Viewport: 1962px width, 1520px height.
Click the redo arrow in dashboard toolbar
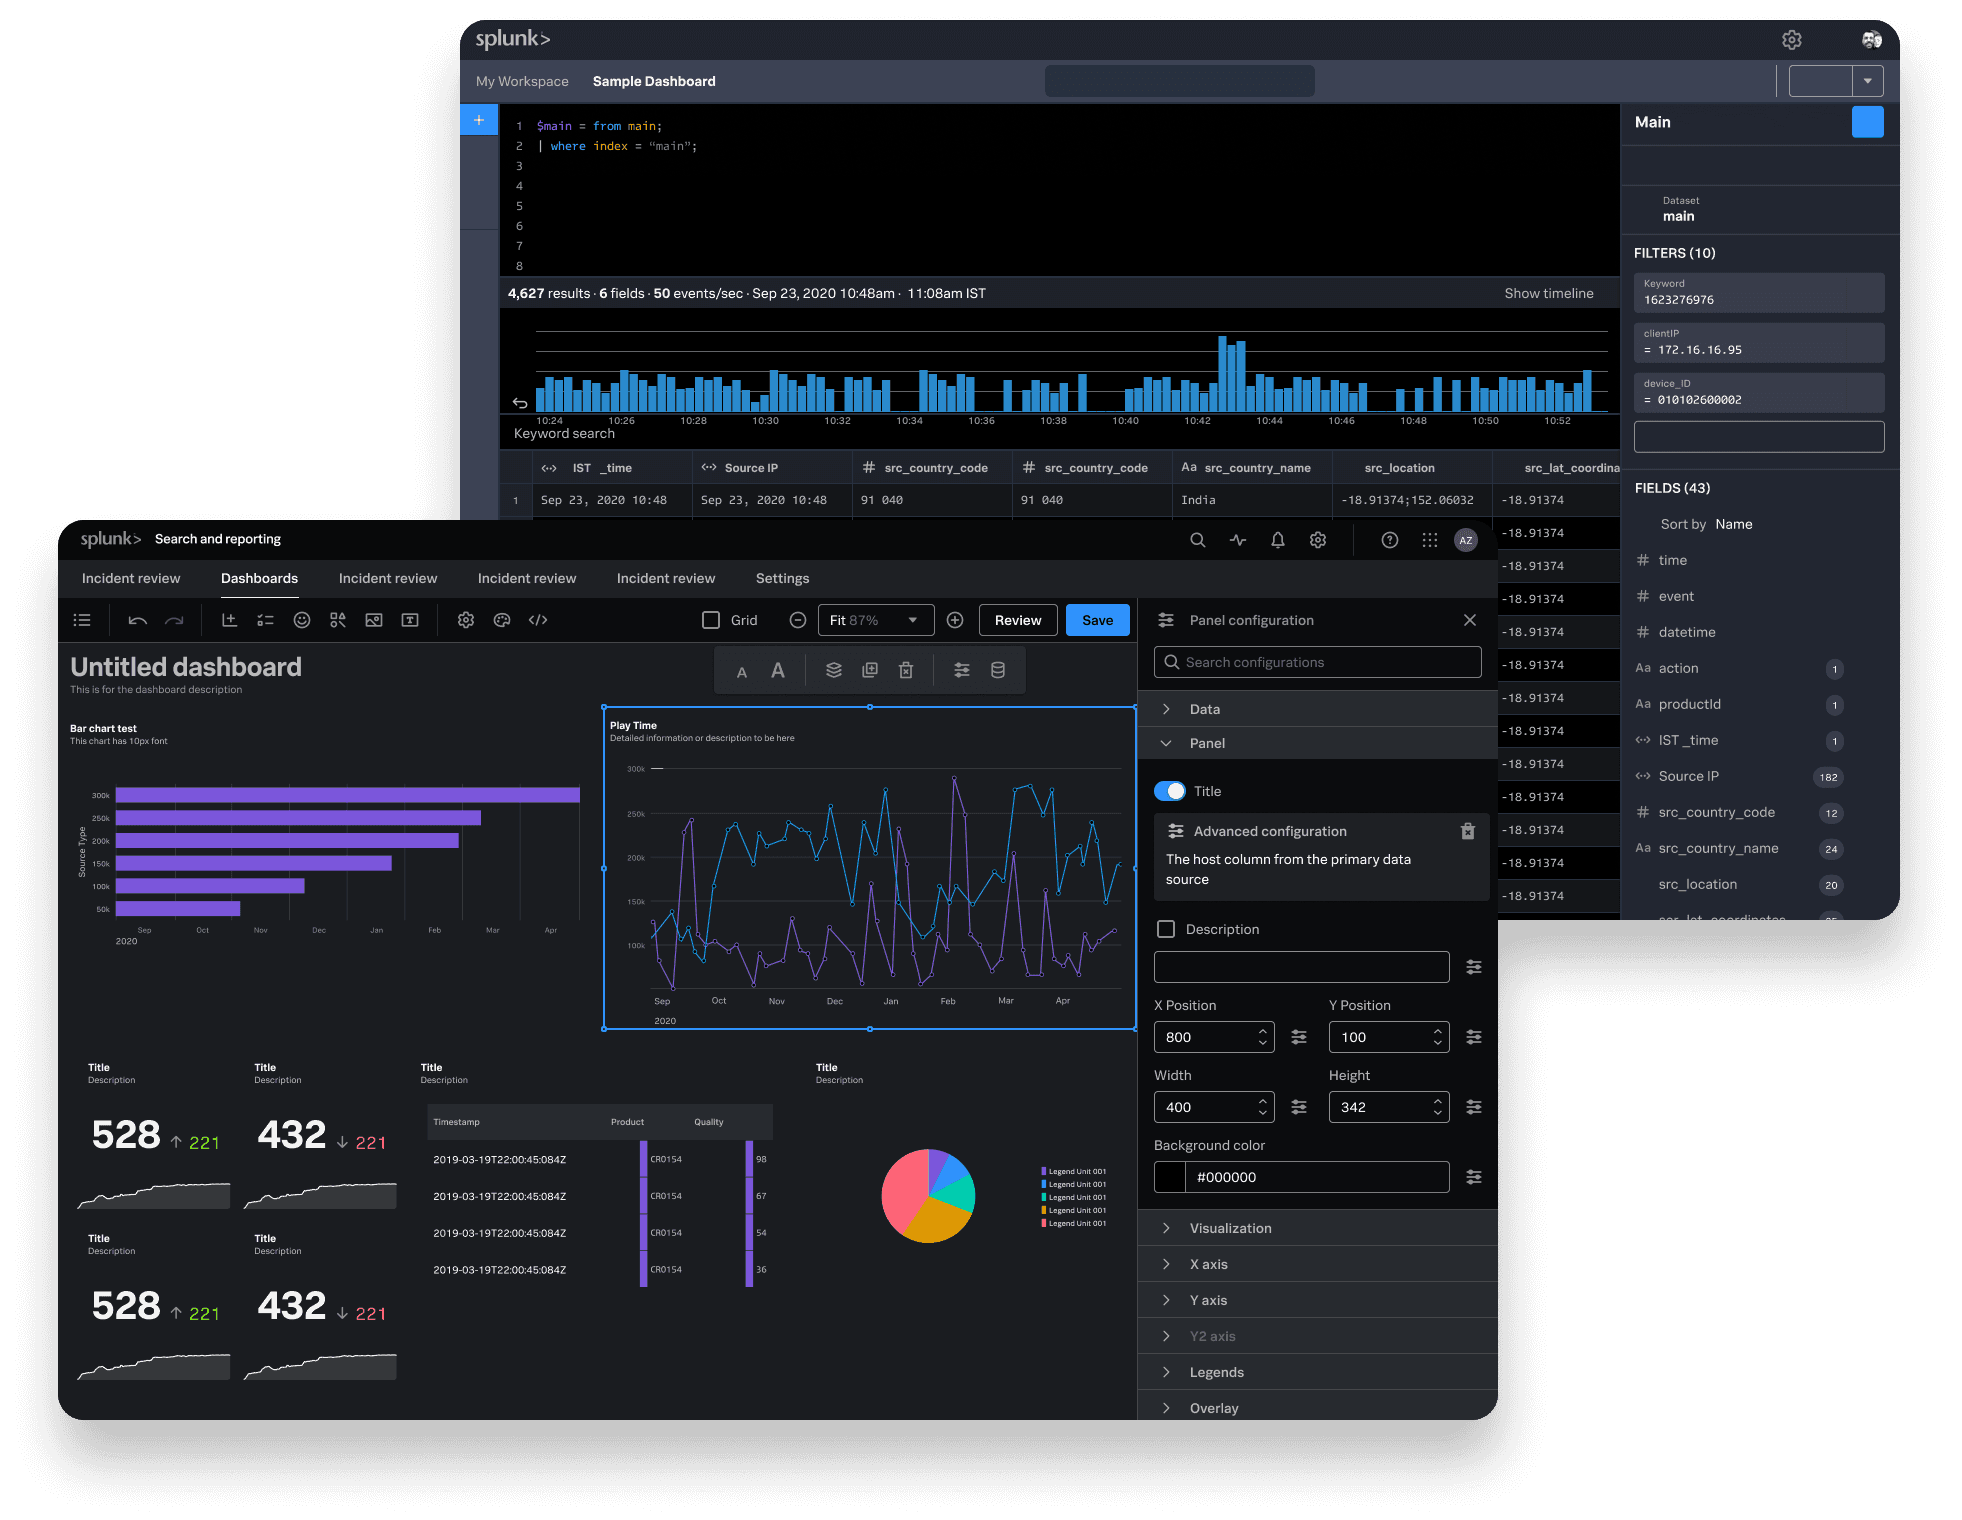click(174, 620)
